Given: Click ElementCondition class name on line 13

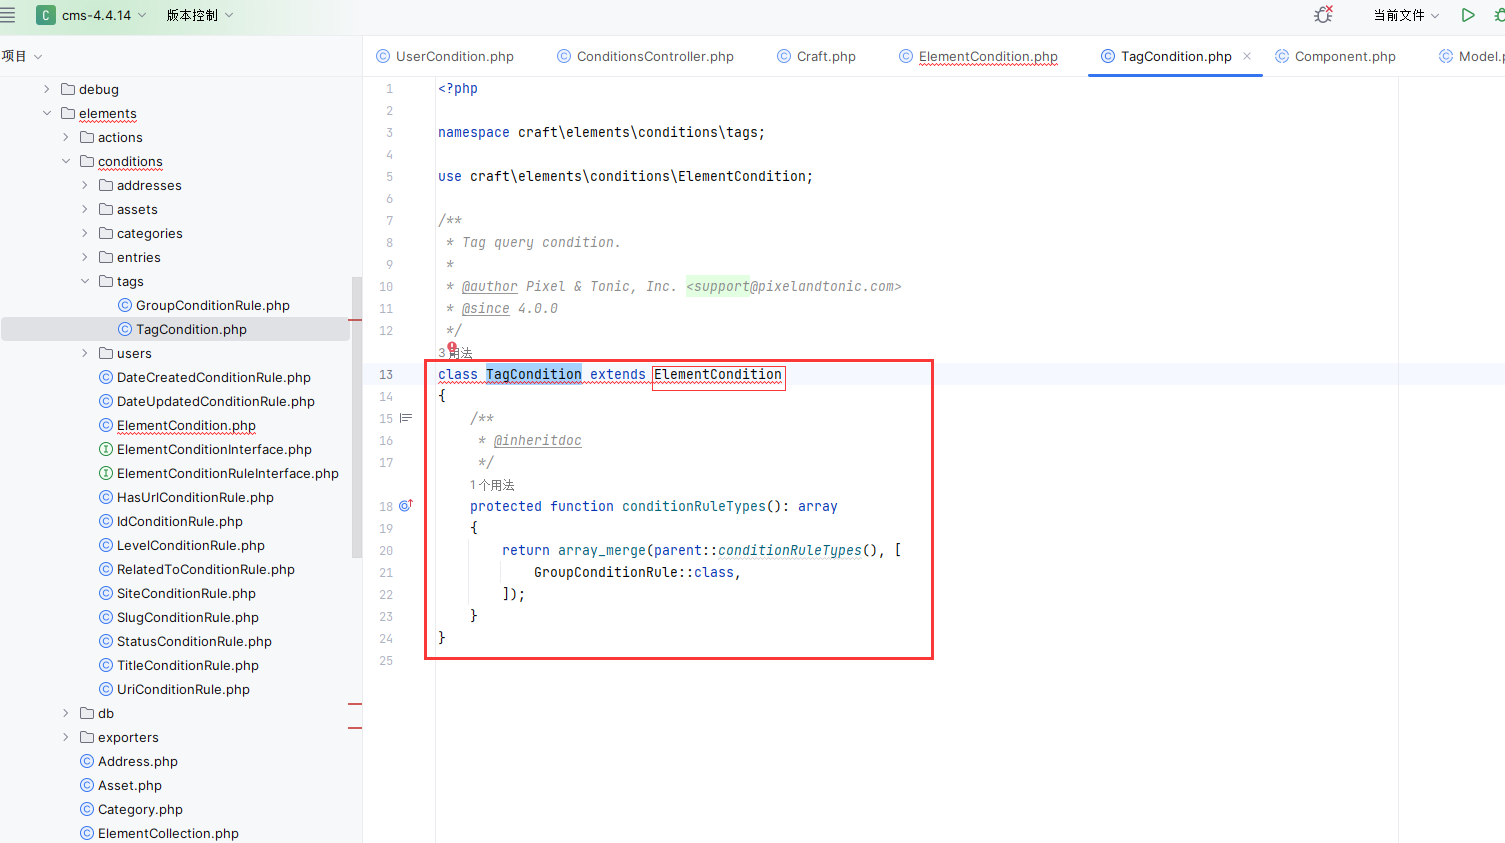Looking at the screenshot, I should click(718, 375).
